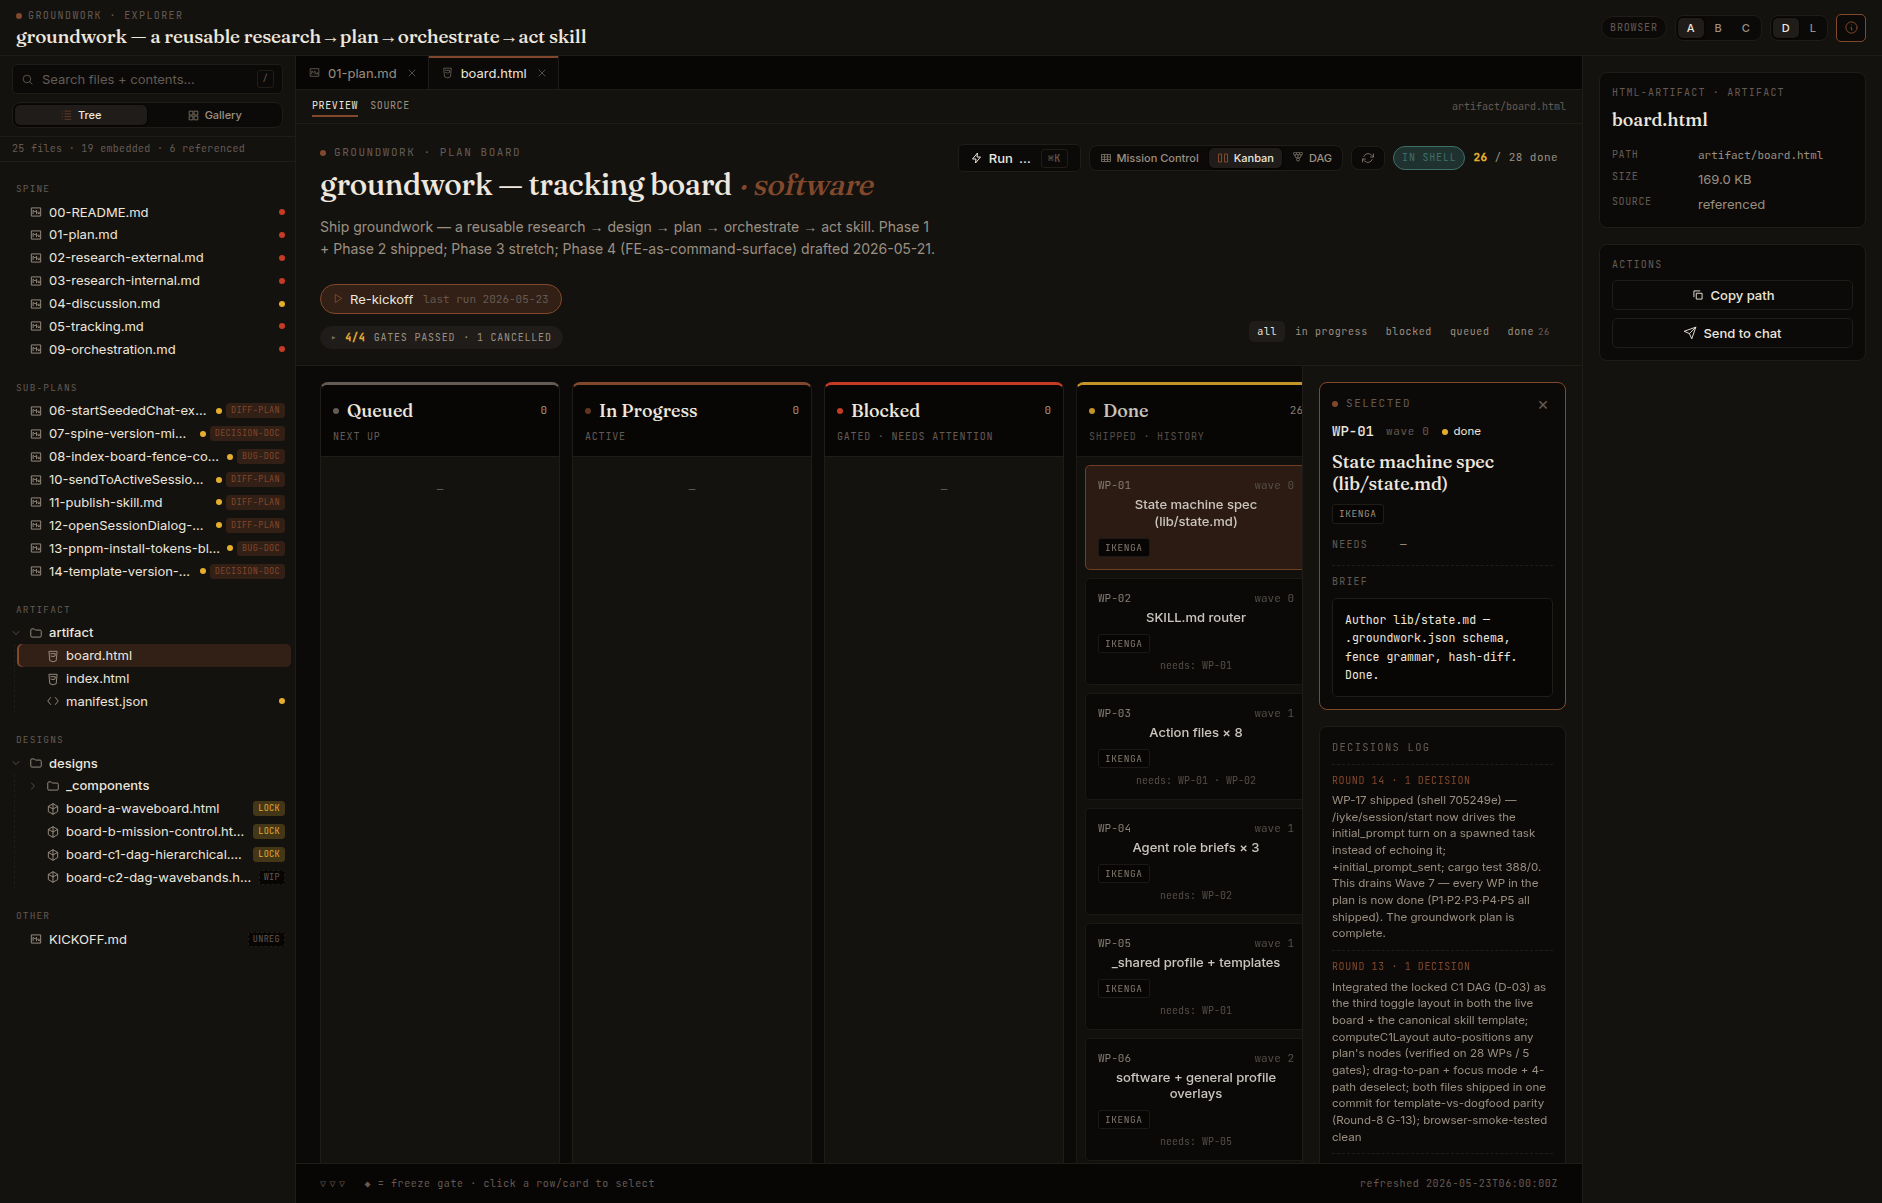This screenshot has width=1882, height=1203.
Task: Click the page icon beside index.html
Action: 53,679
